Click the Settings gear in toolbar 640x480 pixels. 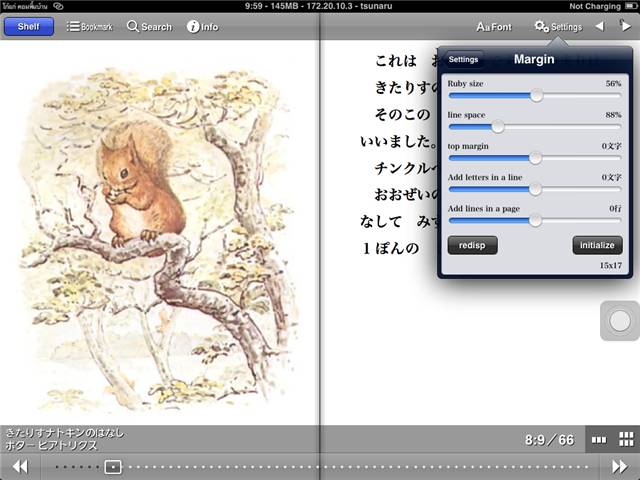[558, 27]
